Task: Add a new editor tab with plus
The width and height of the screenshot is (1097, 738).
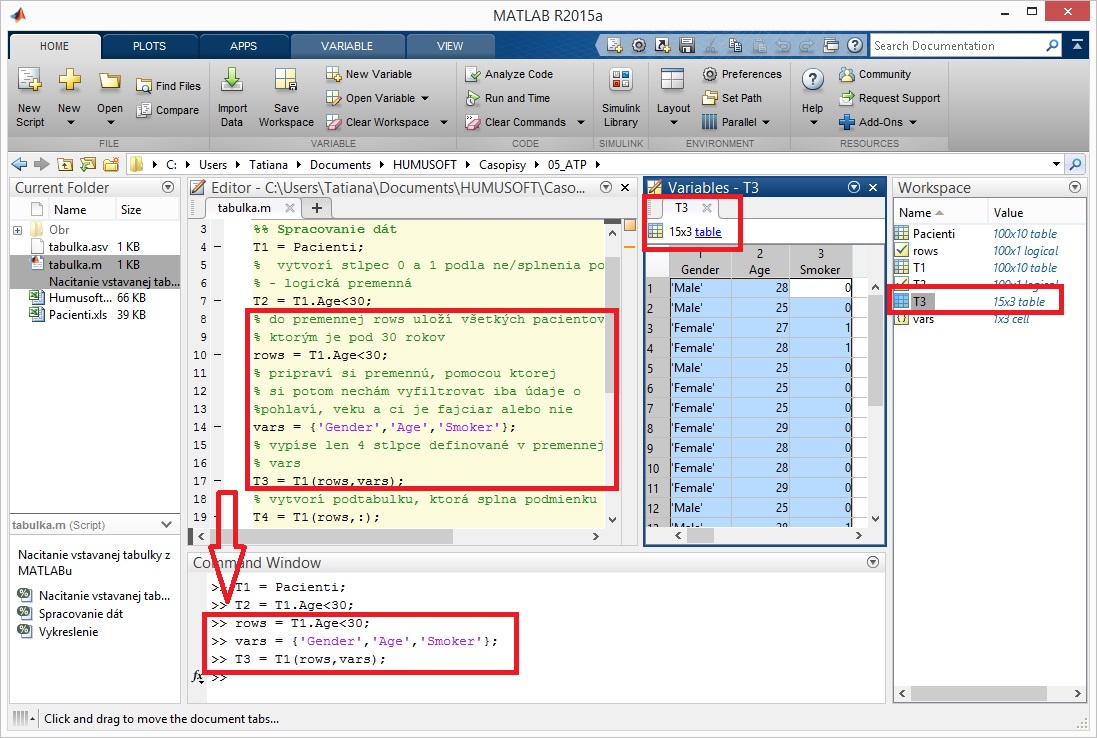Action: tap(316, 208)
